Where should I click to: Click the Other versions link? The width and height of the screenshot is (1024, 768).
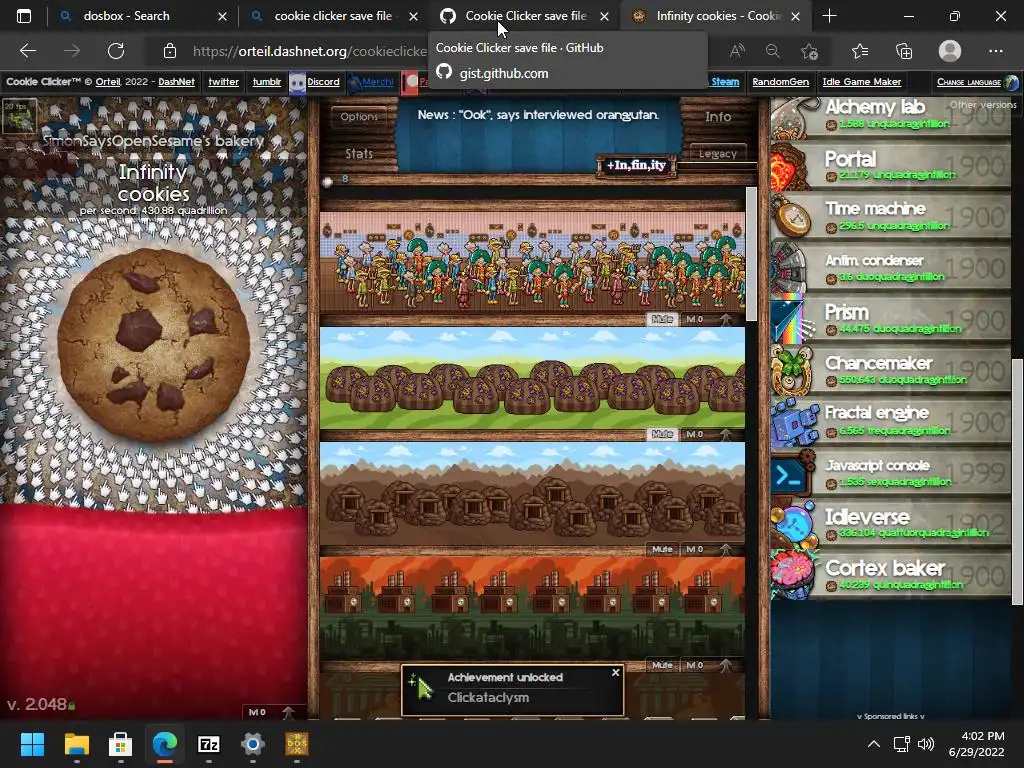[983, 104]
